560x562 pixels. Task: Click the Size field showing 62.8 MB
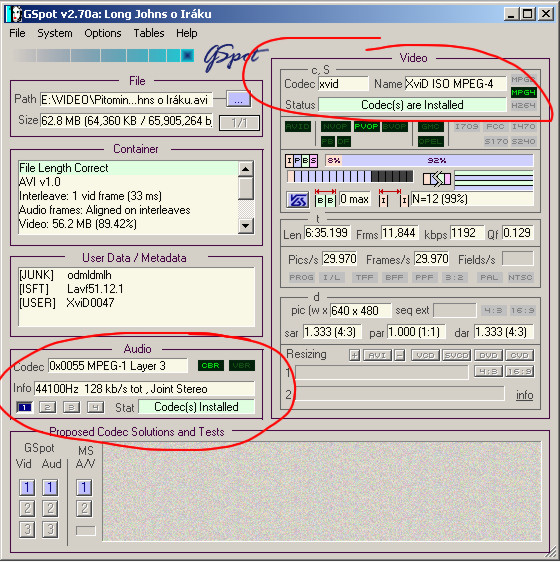pos(126,121)
